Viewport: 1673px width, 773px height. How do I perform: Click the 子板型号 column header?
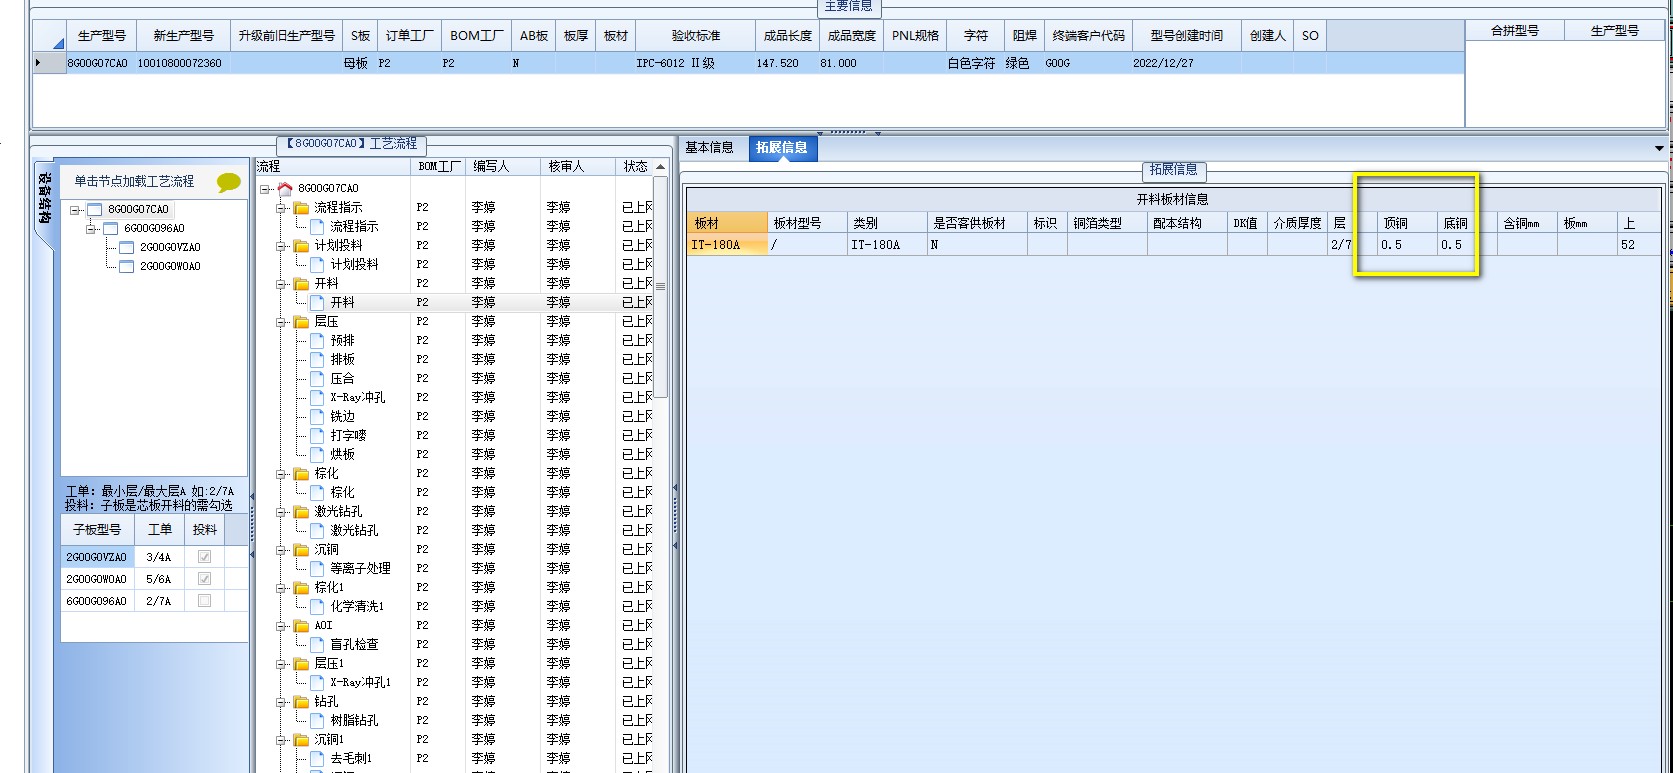[x=98, y=529]
